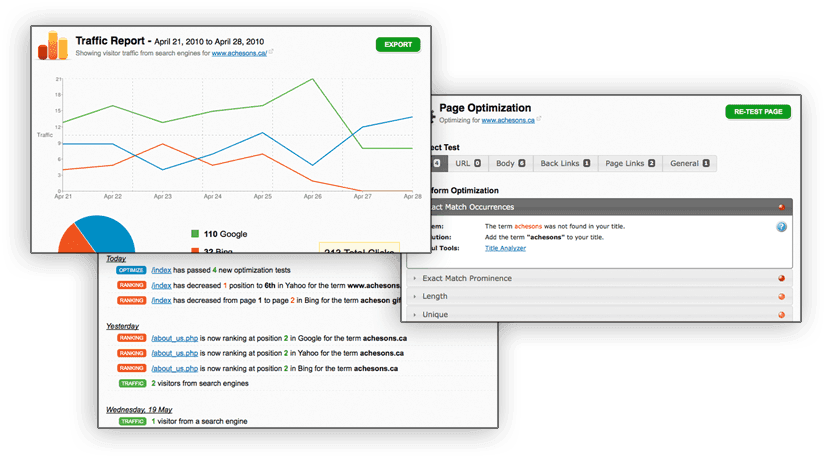Screen dimensions: 827x459
Task: Open the Title Analyzer link
Action: 505,248
